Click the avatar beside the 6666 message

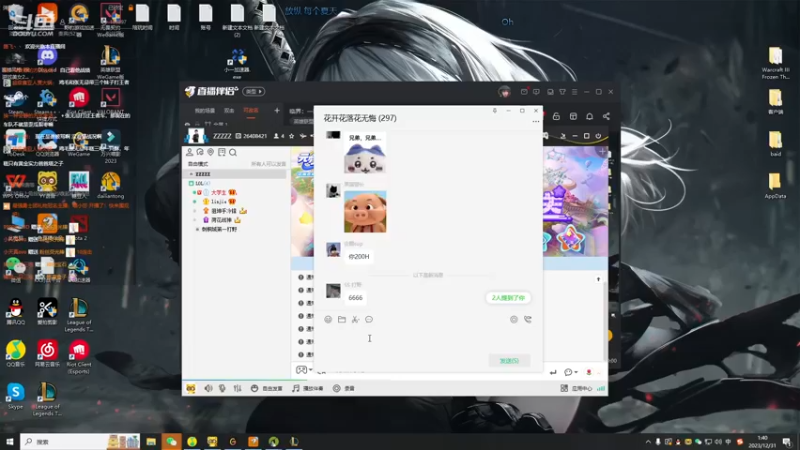pos(333,290)
